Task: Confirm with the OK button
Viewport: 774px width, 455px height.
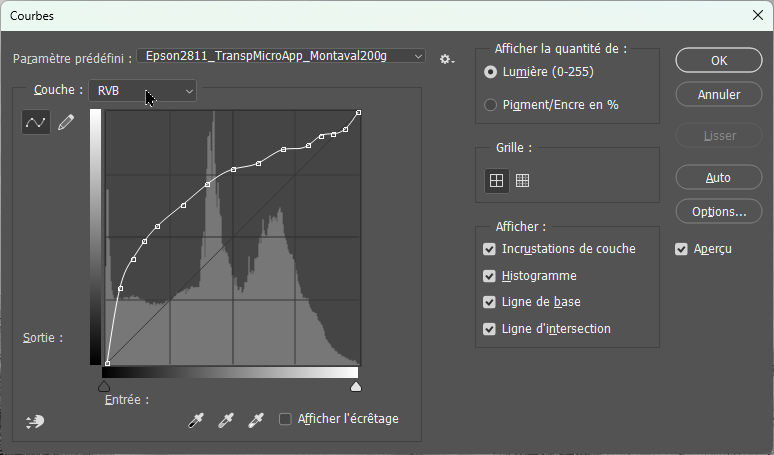Action: click(x=719, y=60)
